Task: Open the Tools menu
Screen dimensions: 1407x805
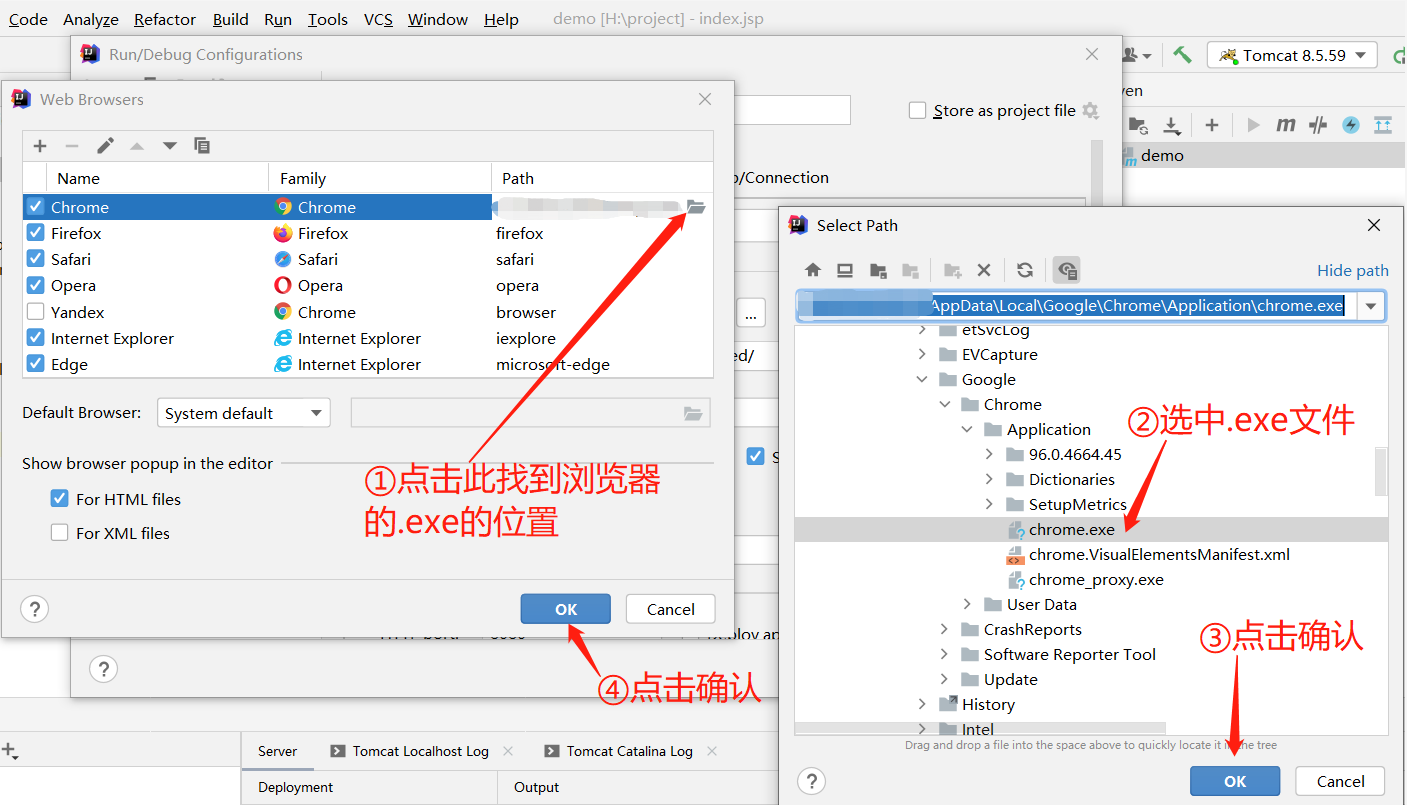Action: (328, 19)
